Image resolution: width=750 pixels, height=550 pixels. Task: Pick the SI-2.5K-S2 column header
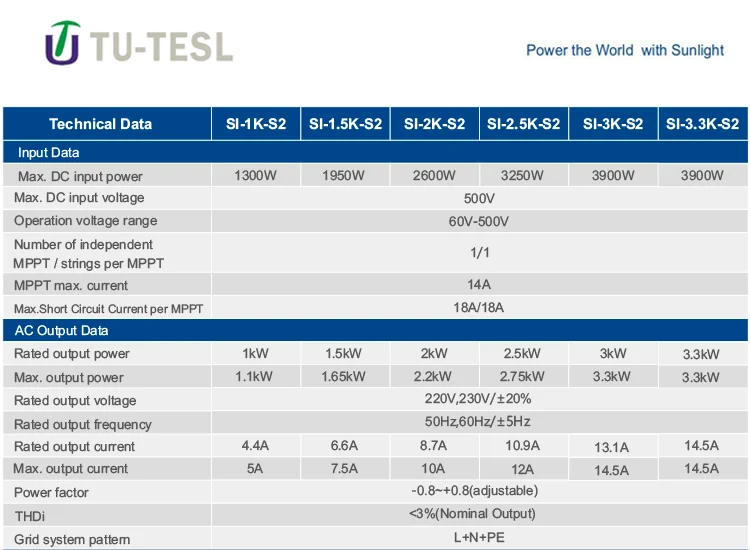(524, 124)
